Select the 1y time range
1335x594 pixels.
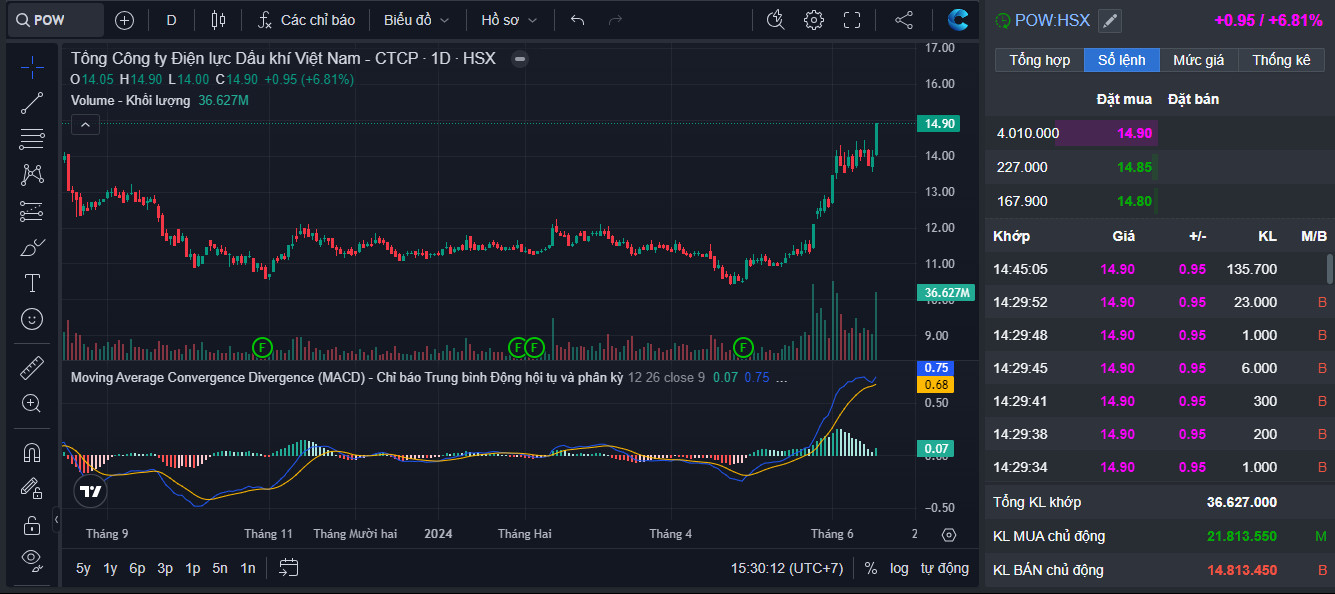[x=110, y=568]
